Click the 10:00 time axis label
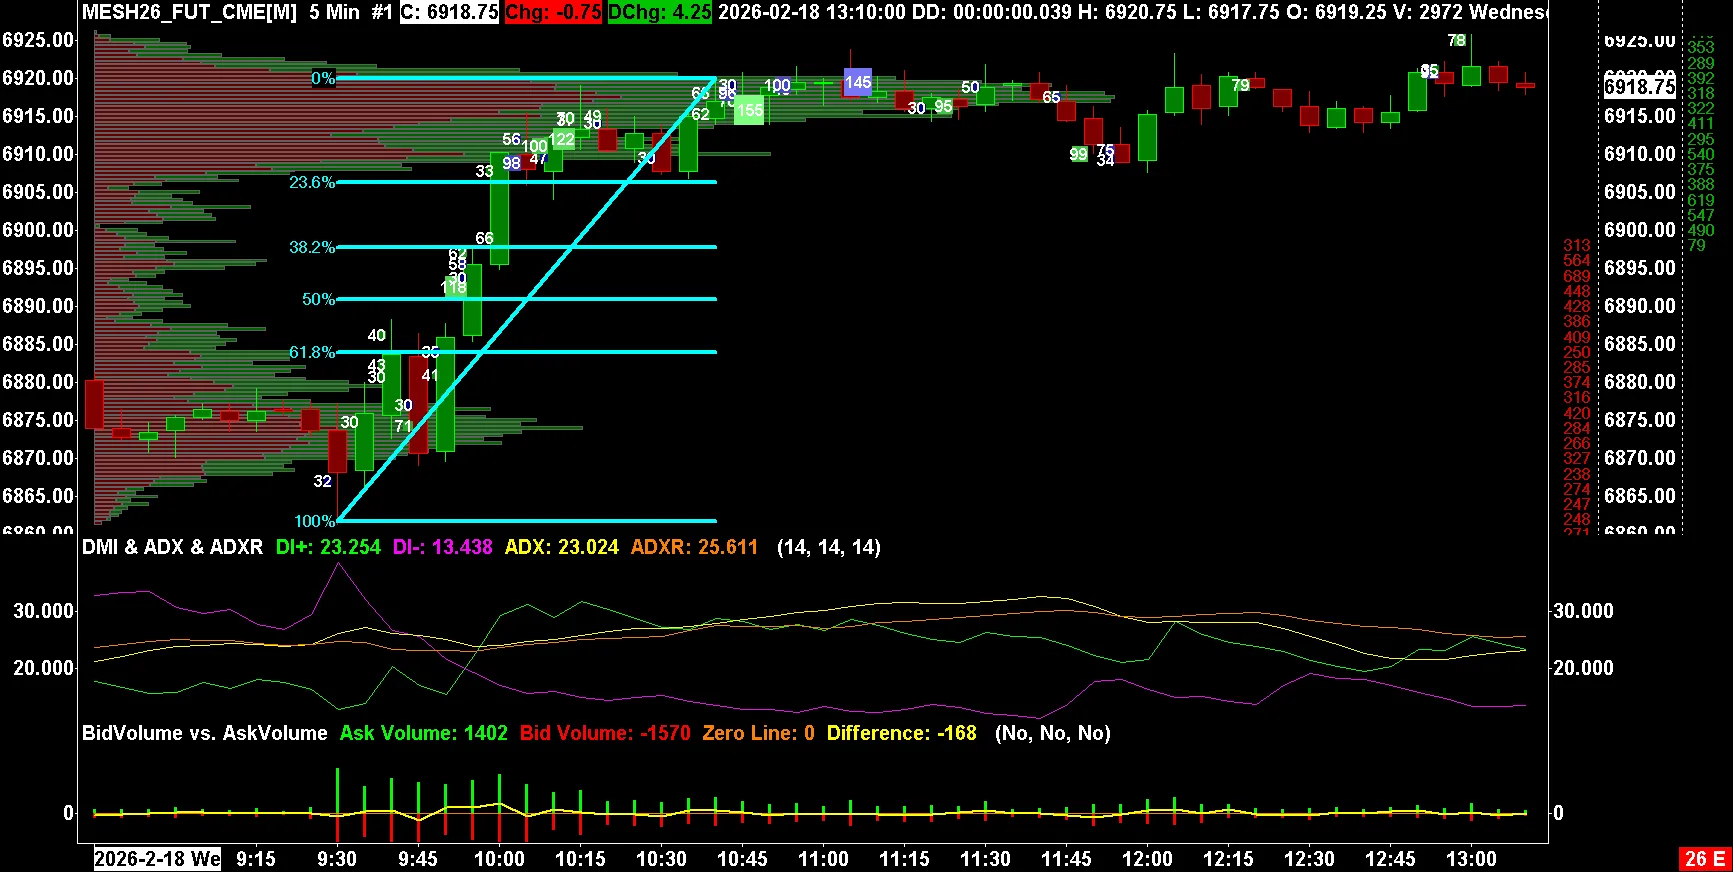 (499, 859)
